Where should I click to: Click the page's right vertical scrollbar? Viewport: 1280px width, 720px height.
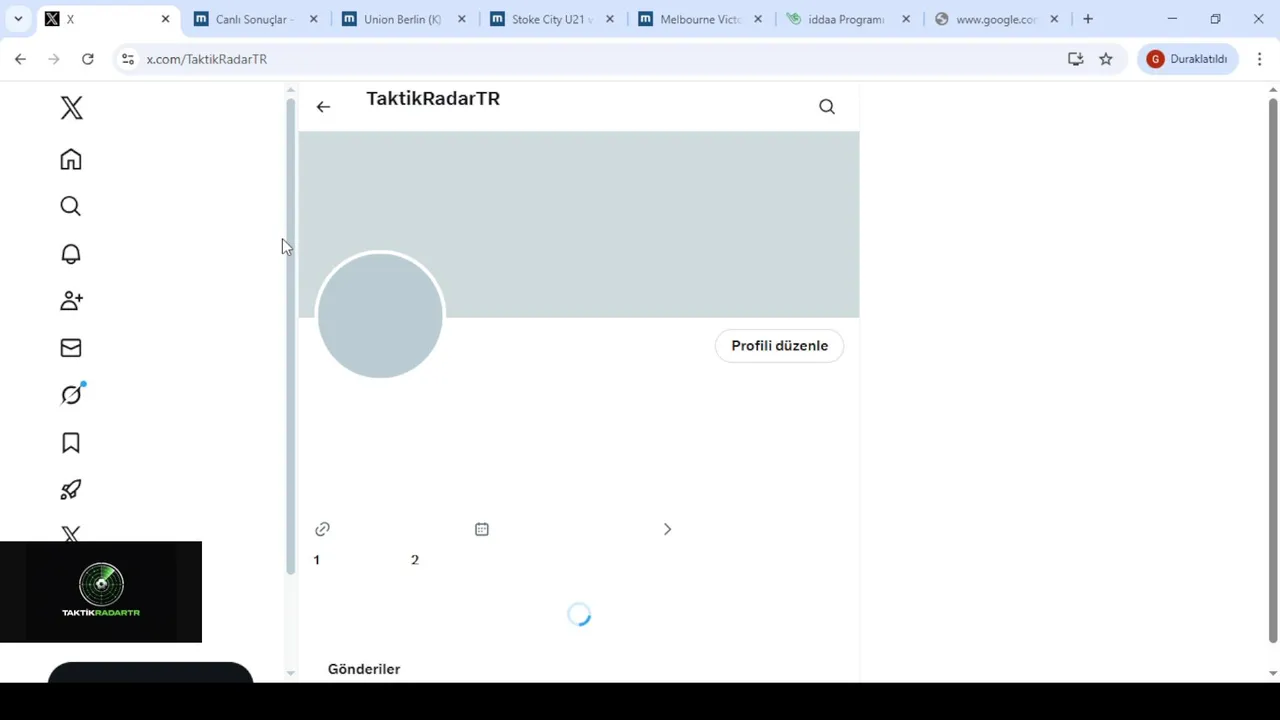click(1273, 370)
